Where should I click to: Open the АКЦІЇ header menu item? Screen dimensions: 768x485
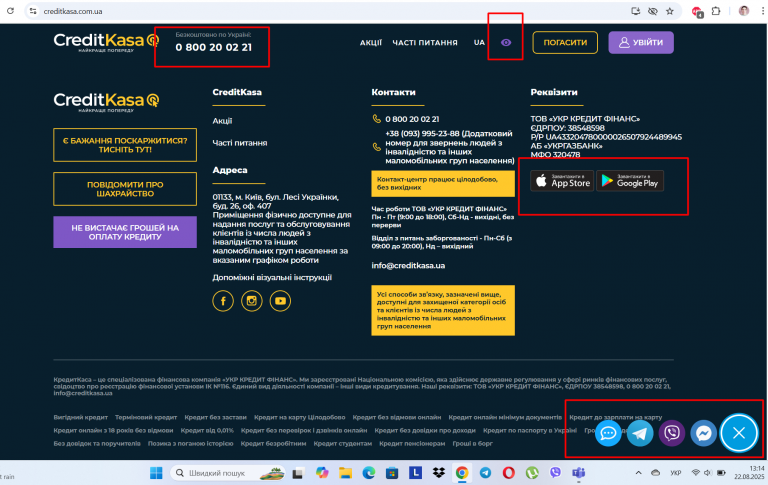coord(371,43)
